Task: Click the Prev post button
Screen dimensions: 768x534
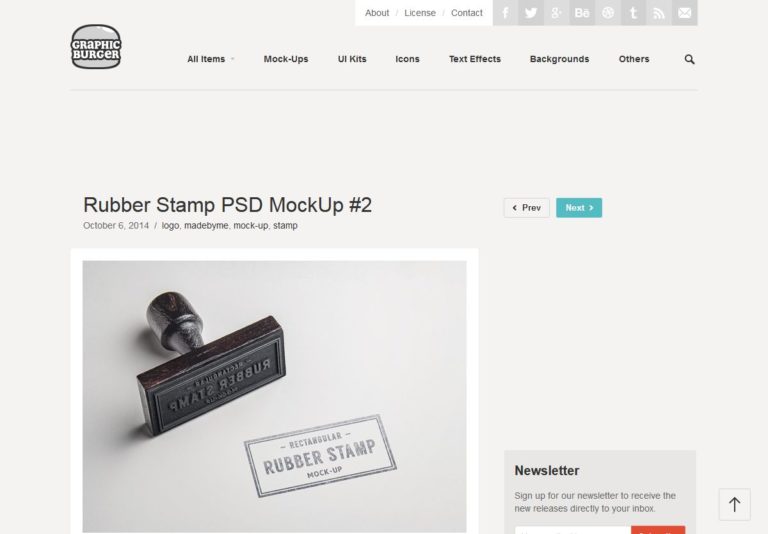Action: (x=527, y=208)
